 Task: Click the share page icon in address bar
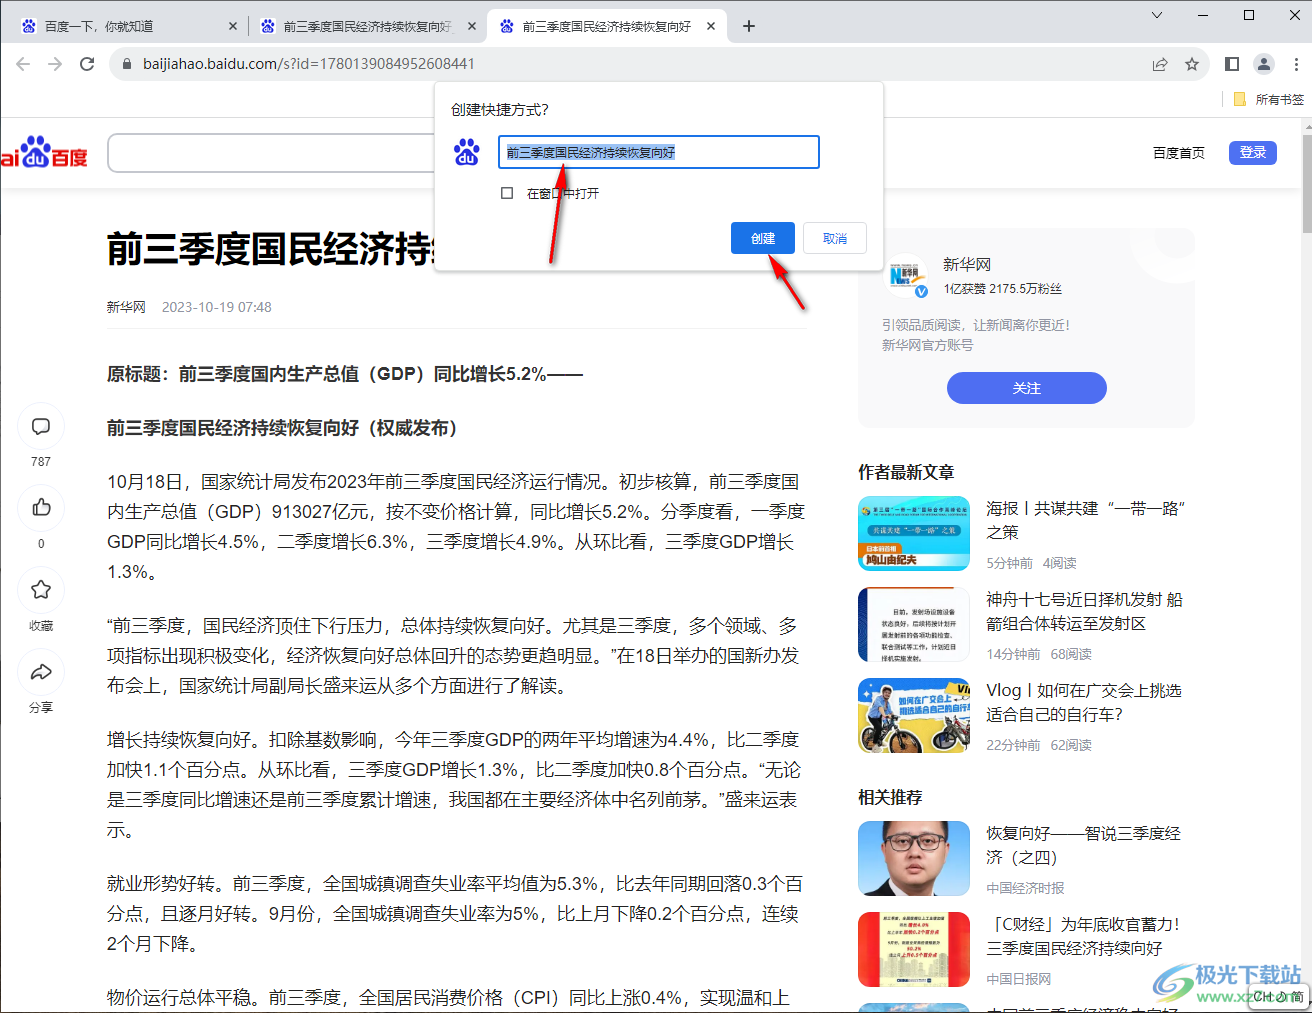click(x=1160, y=64)
